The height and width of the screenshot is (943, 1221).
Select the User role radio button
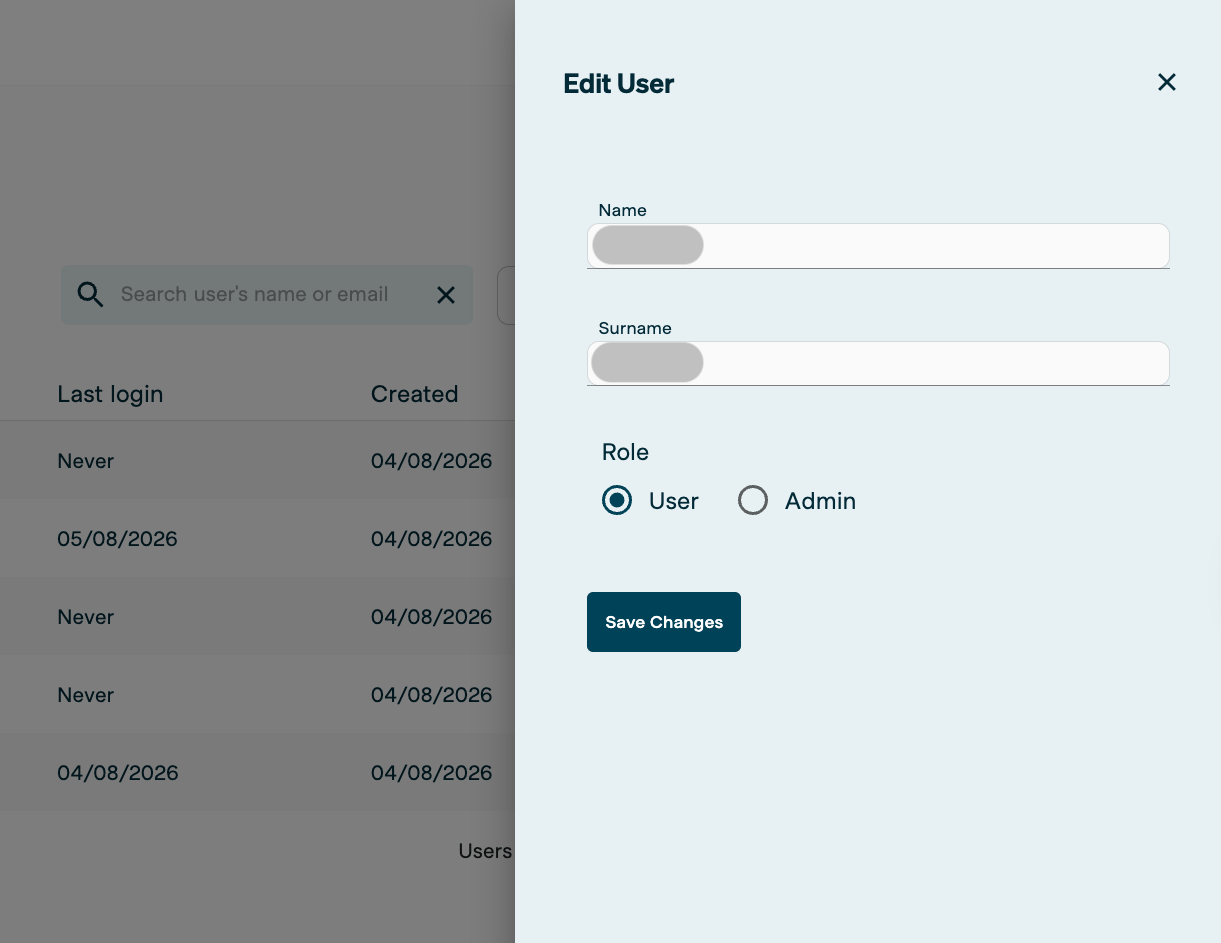(x=617, y=500)
